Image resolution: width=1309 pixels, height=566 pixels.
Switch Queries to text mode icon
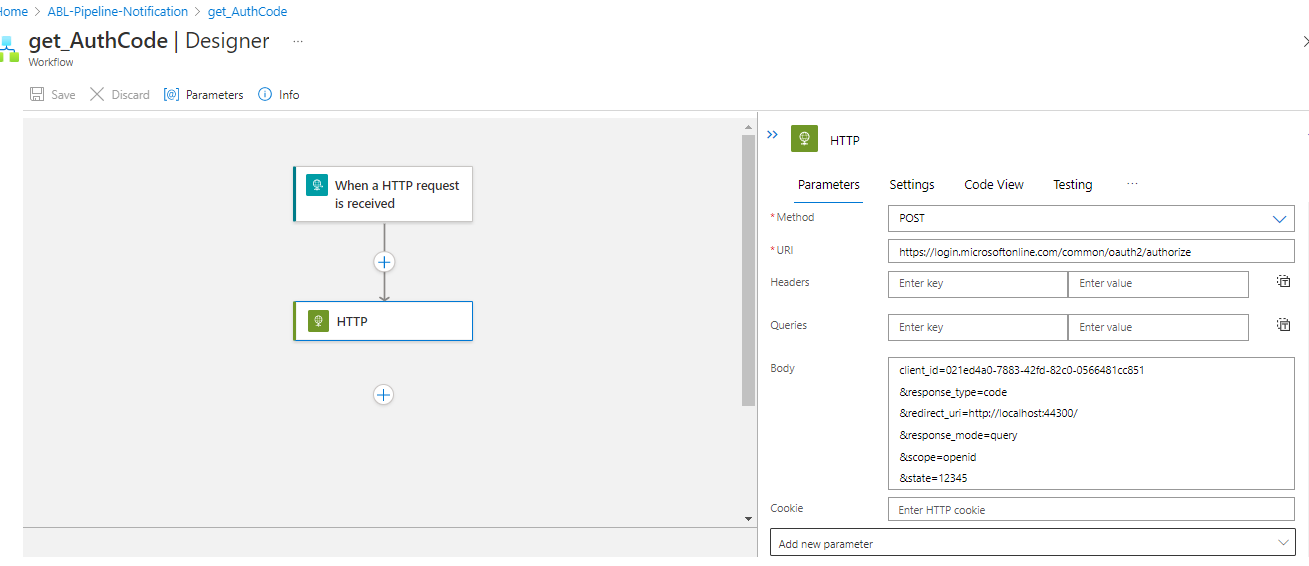pyautogui.click(x=1283, y=325)
